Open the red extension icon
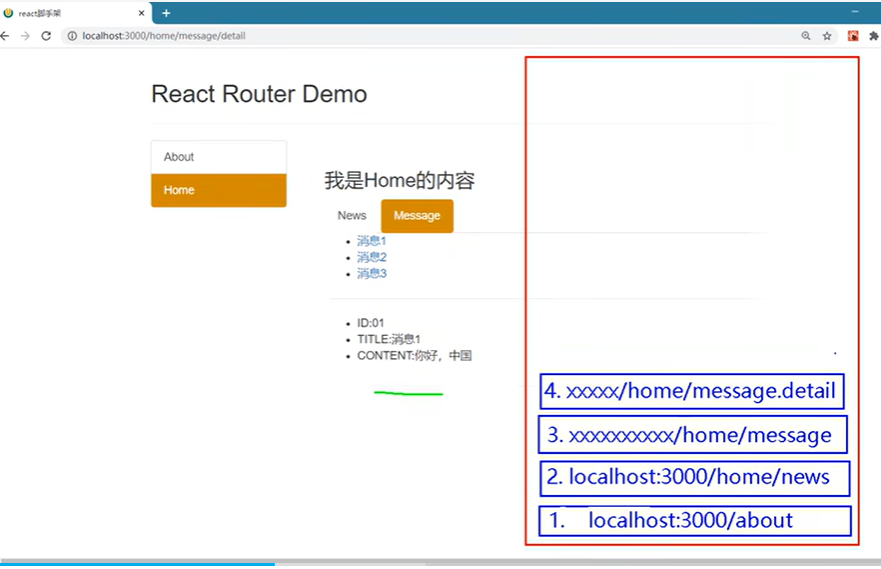 click(853, 36)
